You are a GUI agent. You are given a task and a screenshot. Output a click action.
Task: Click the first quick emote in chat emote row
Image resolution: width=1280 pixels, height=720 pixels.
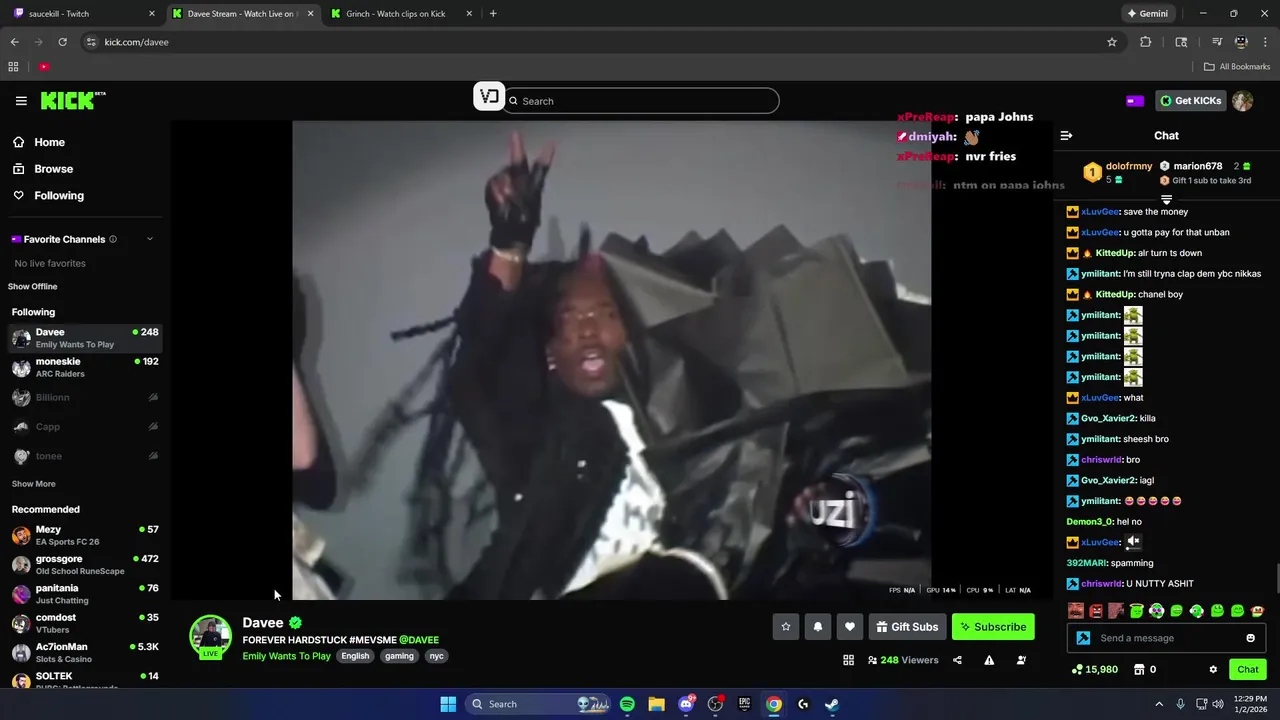1076,610
